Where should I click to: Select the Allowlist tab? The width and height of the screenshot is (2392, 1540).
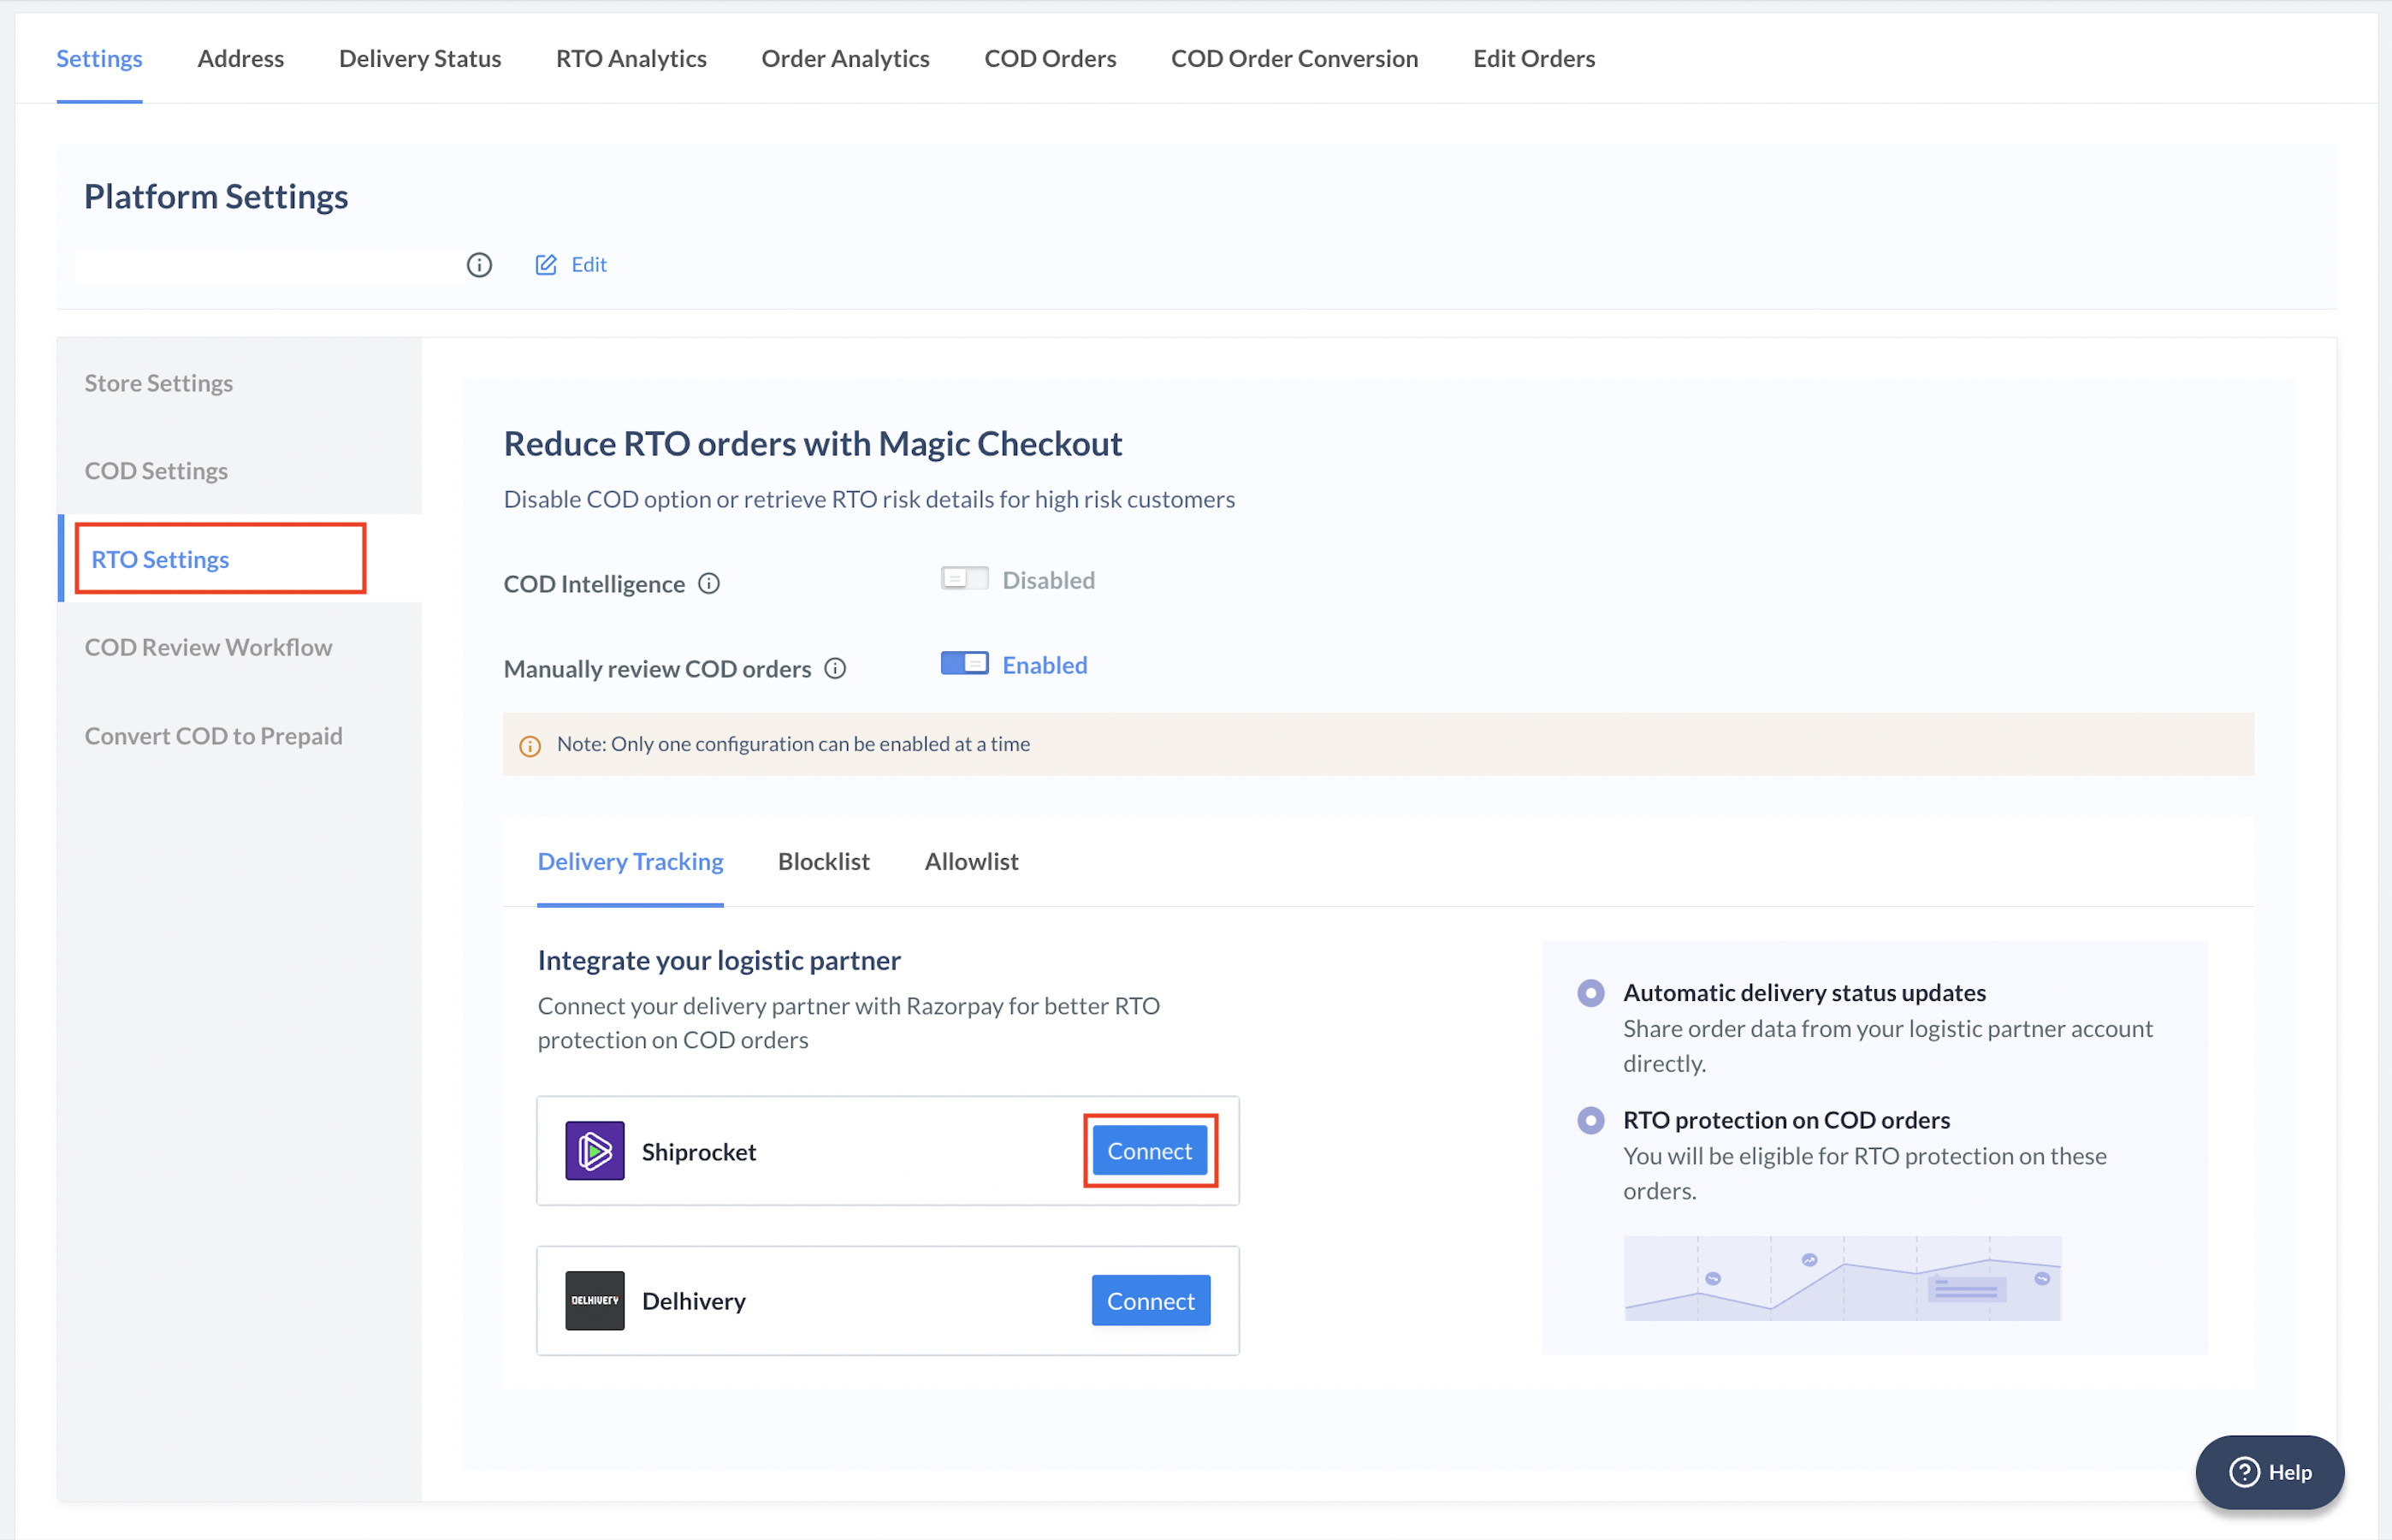point(971,860)
